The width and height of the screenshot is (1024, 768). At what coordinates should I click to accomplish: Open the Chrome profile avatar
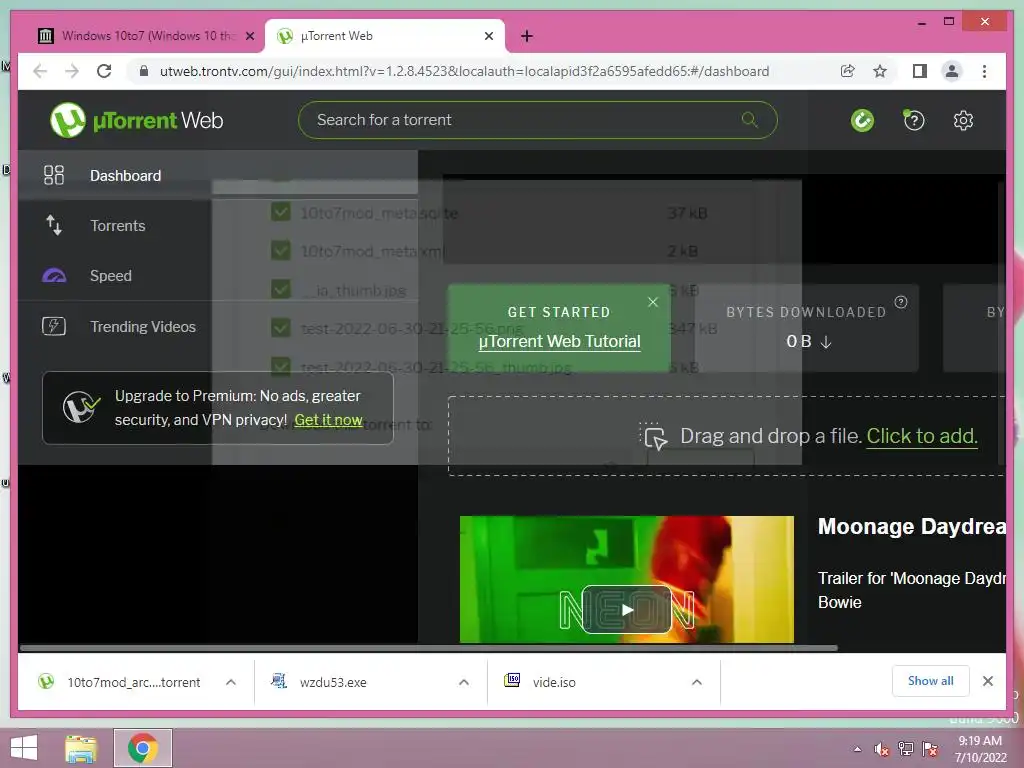point(952,71)
